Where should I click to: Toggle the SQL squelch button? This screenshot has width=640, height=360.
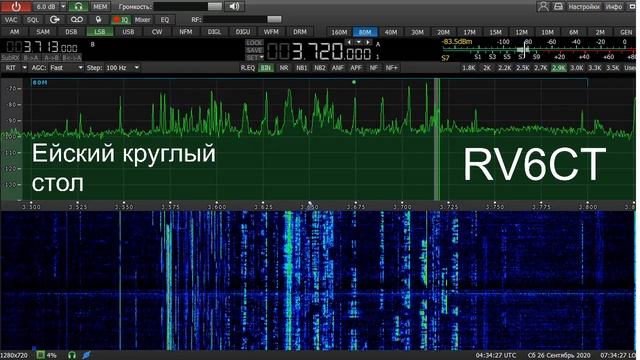[33, 20]
